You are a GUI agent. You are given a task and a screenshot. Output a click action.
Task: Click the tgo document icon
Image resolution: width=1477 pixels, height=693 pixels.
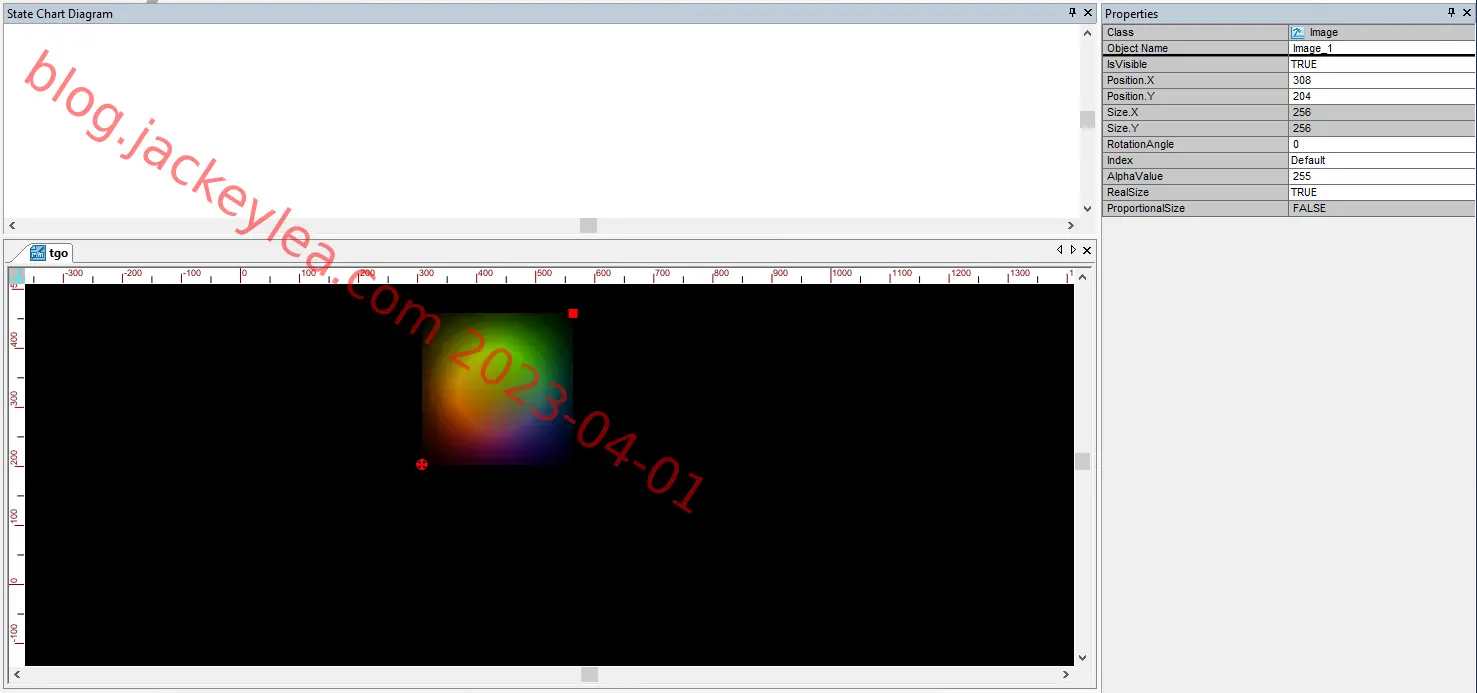point(38,253)
